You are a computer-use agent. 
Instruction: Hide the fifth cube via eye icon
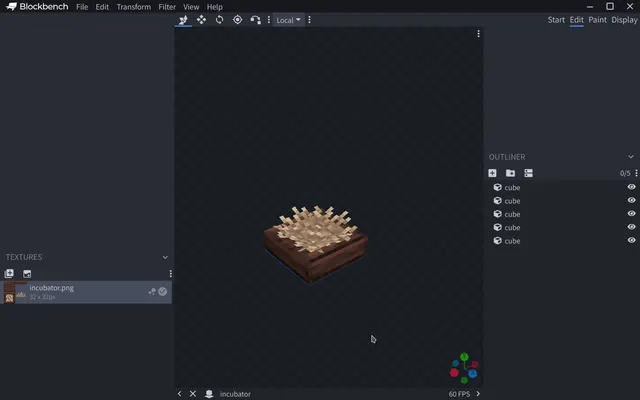pyautogui.click(x=631, y=240)
